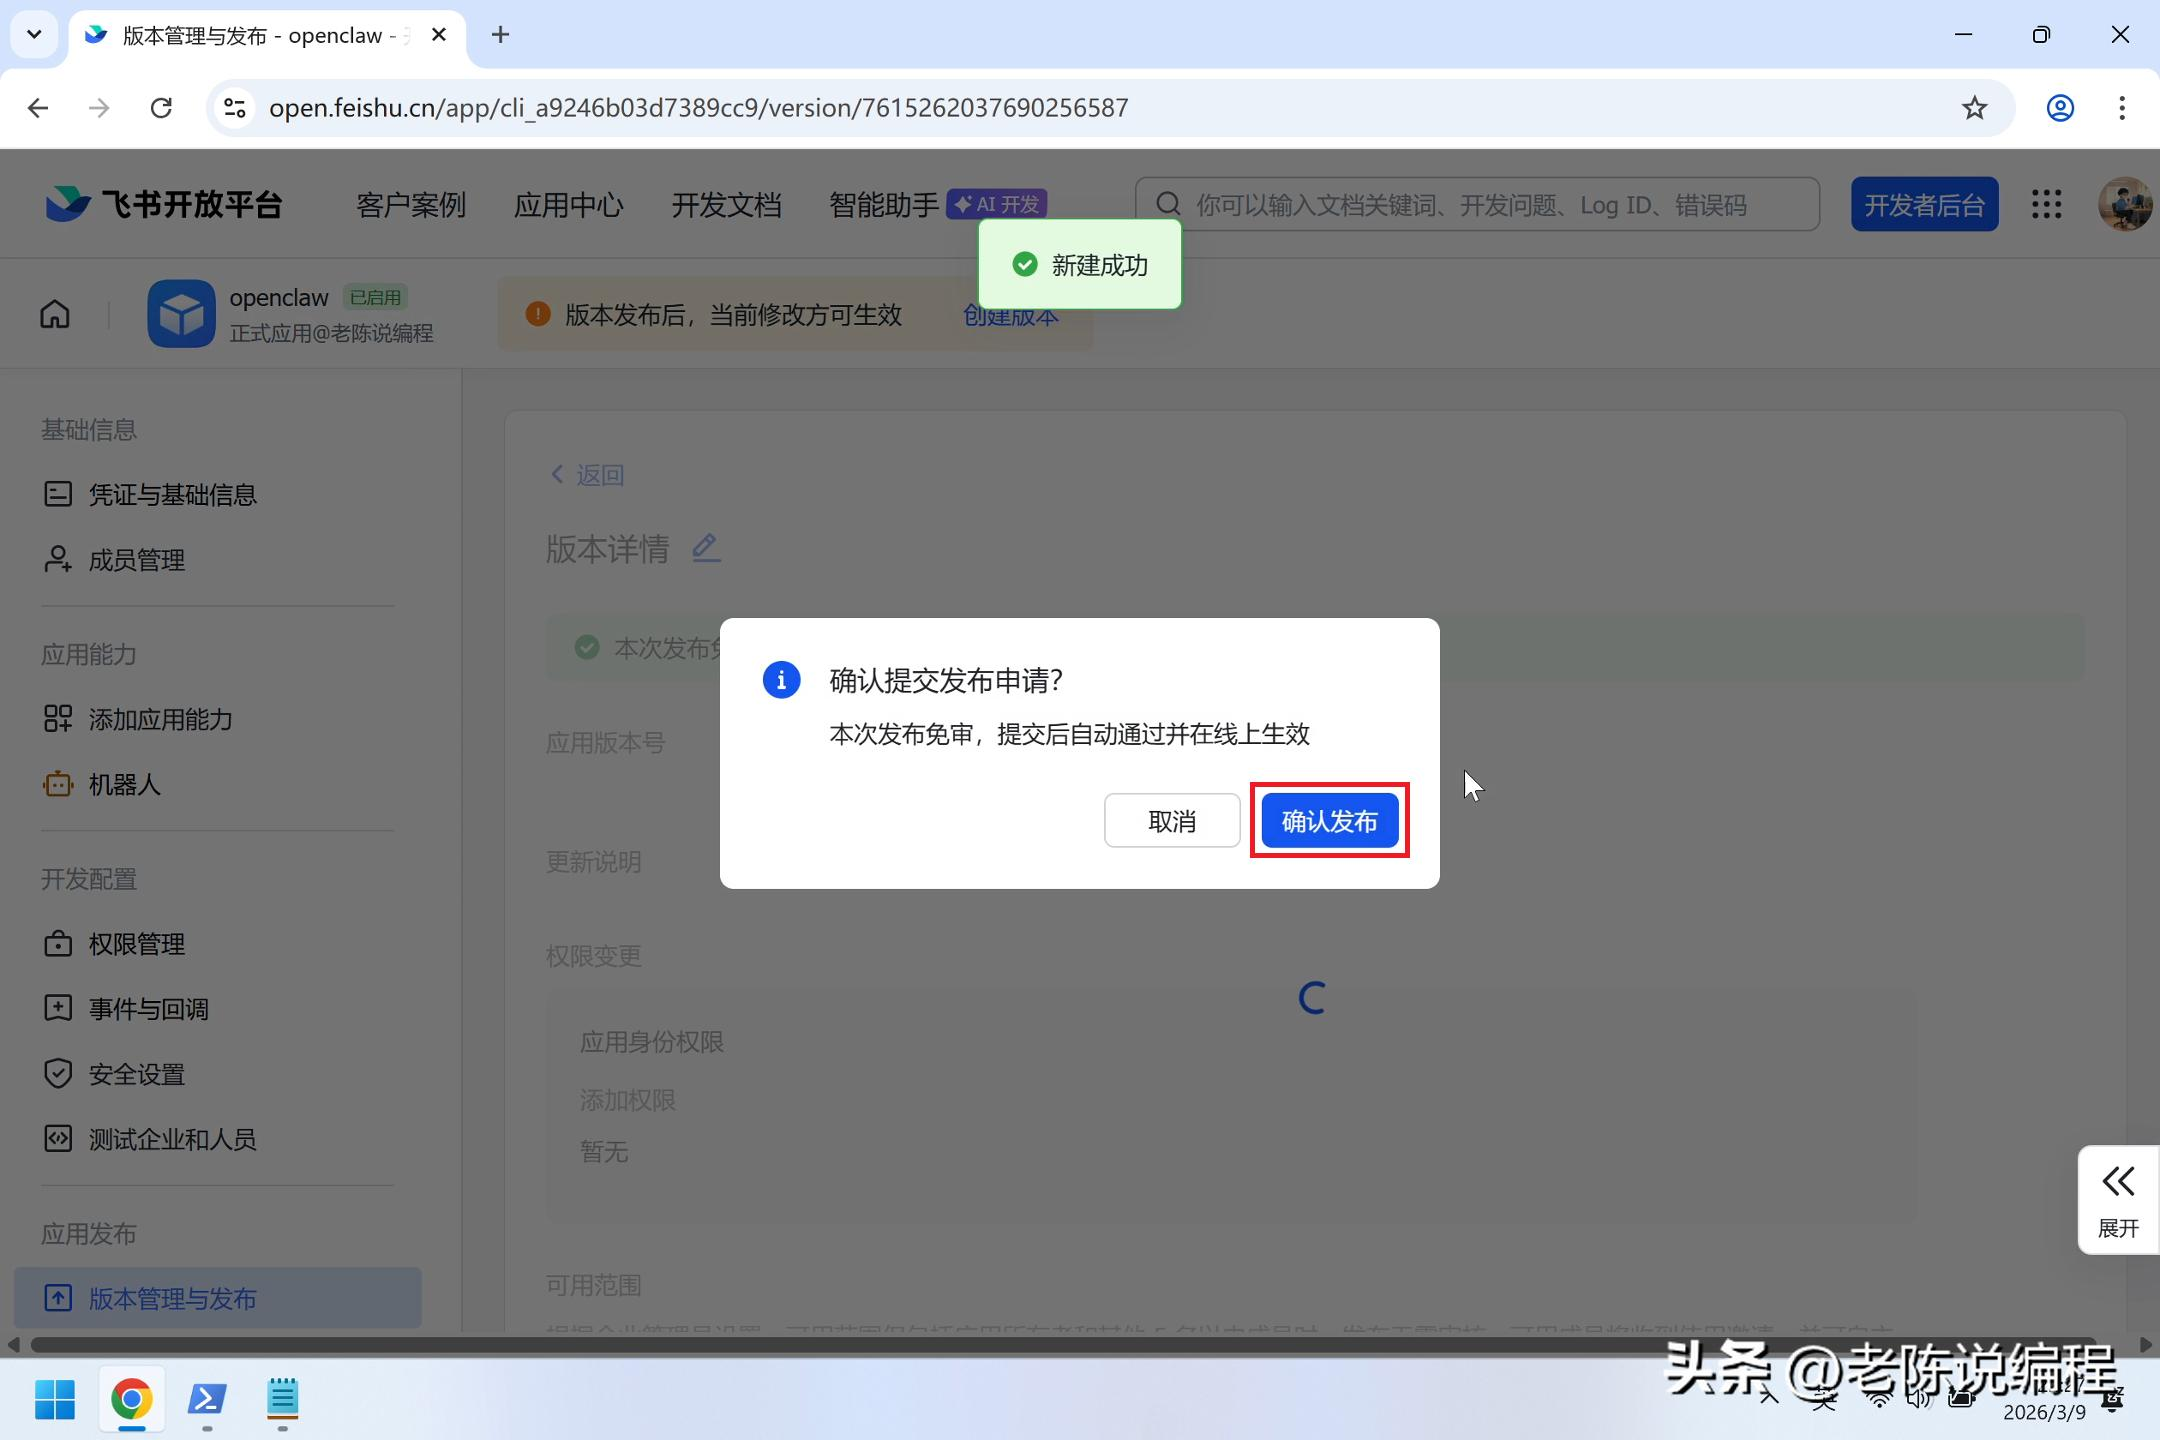Click the 开发者后台 button

click(x=1924, y=205)
